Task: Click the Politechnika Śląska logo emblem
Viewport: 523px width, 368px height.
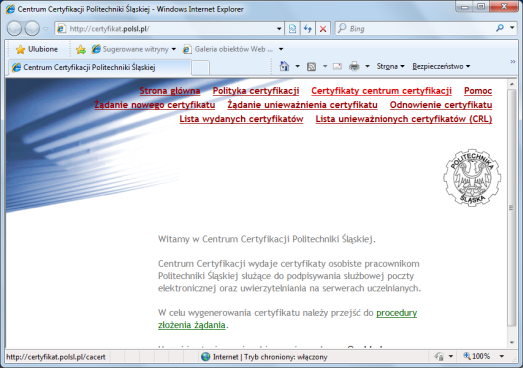Action: pyautogui.click(x=472, y=177)
